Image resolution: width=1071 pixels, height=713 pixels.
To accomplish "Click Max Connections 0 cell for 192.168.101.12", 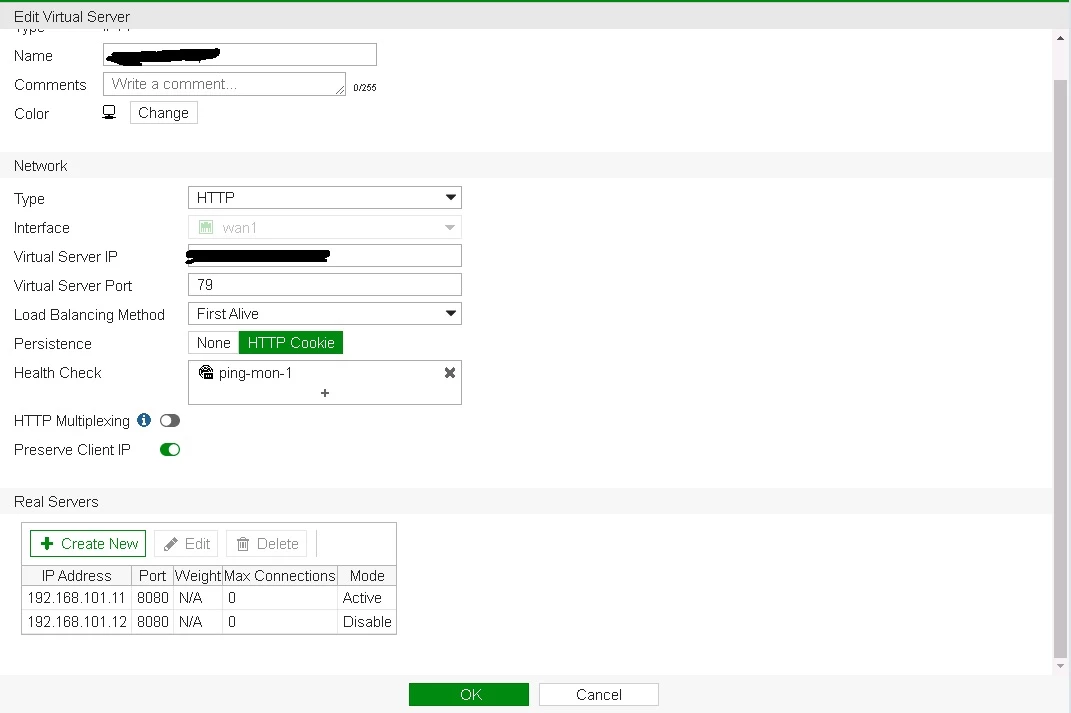I will tap(280, 621).
